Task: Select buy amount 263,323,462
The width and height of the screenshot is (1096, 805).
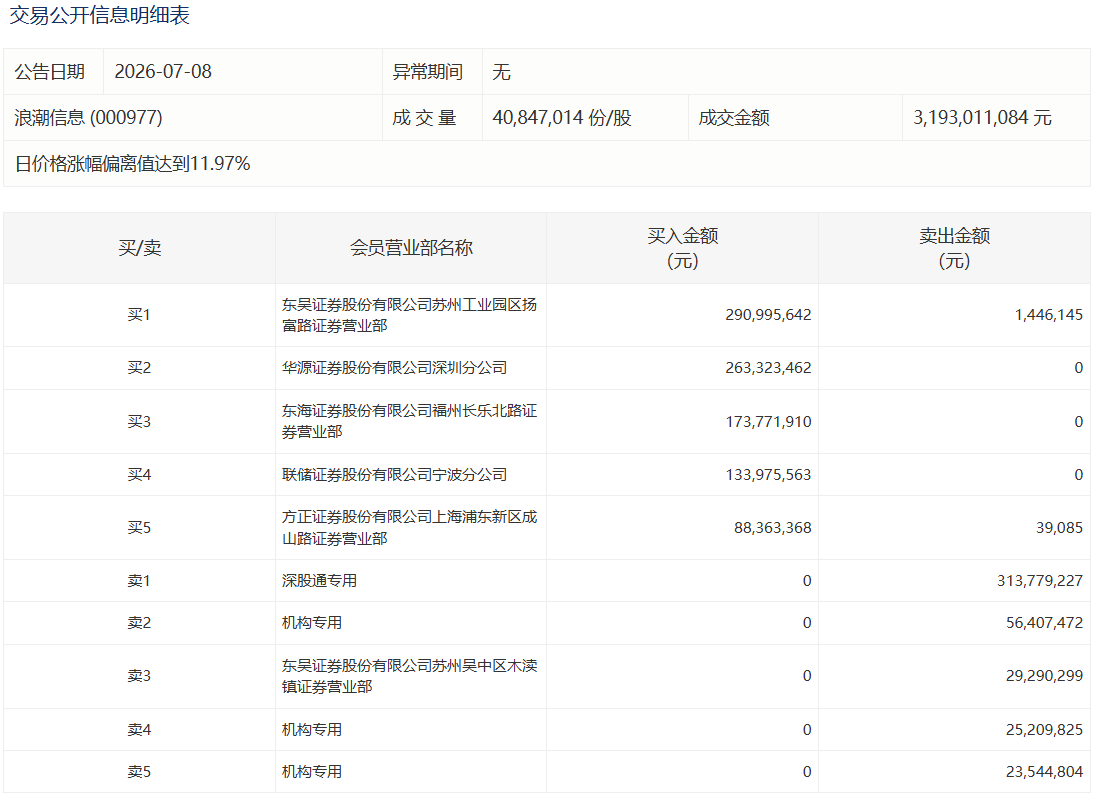Action: 768,368
